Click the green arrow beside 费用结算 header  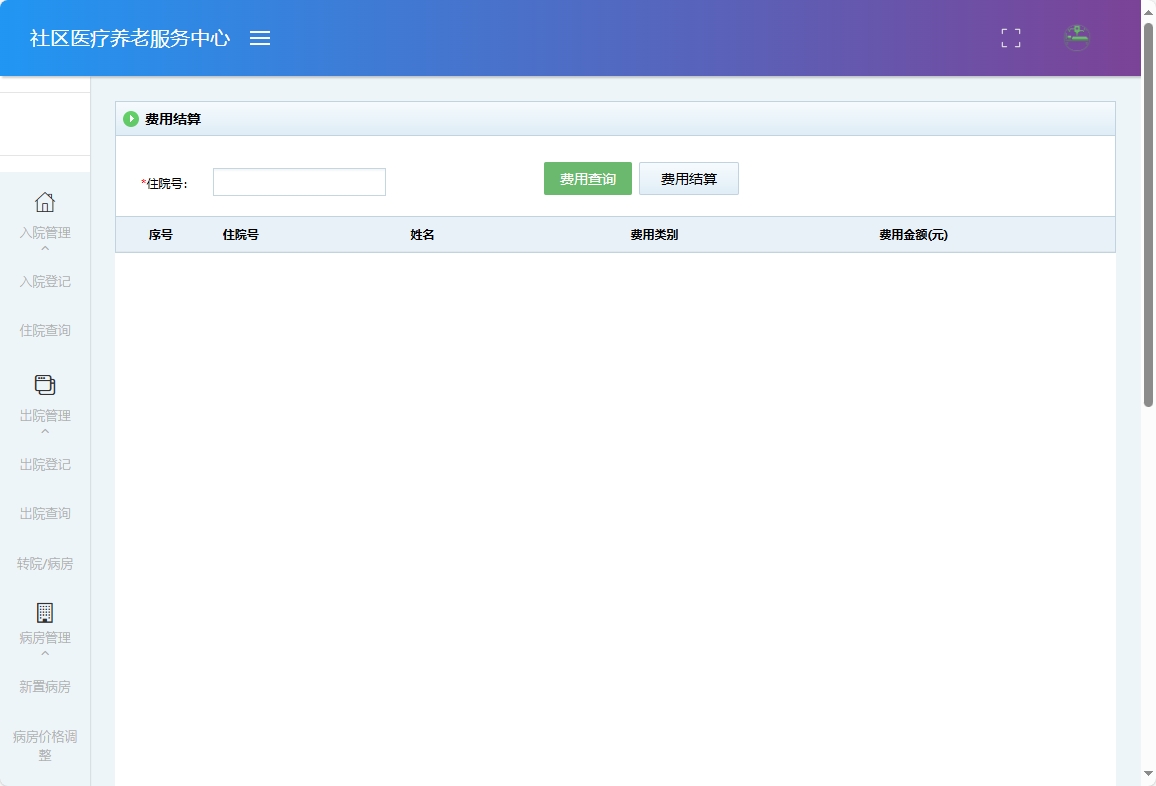131,118
